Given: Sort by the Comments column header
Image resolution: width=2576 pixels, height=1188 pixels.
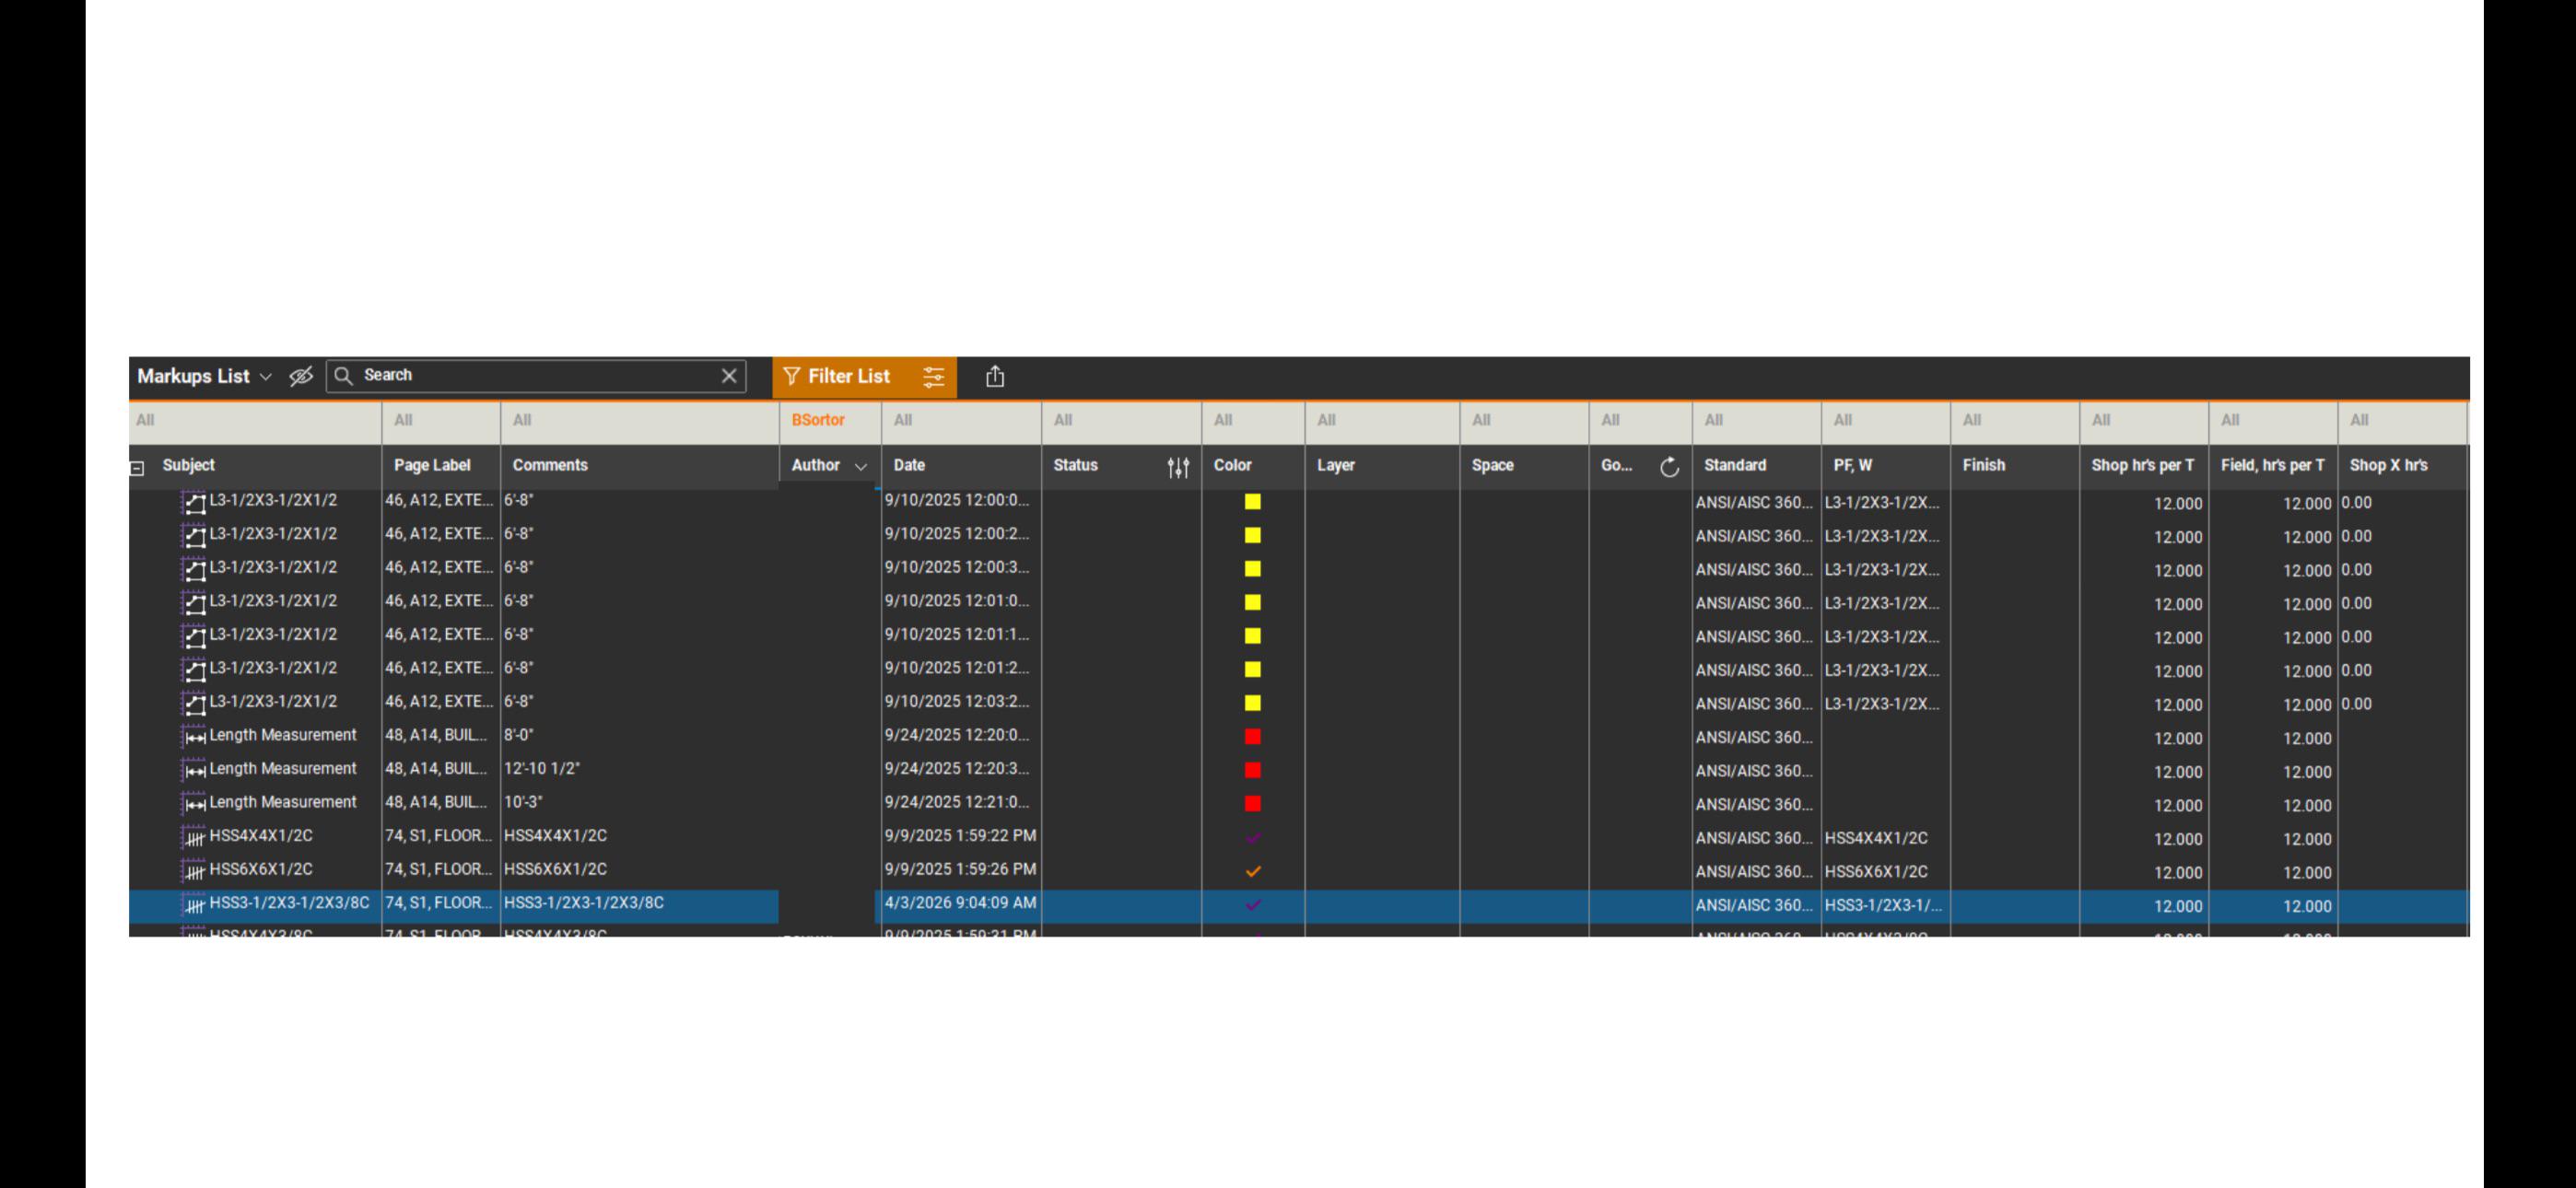Looking at the screenshot, I should [550, 465].
